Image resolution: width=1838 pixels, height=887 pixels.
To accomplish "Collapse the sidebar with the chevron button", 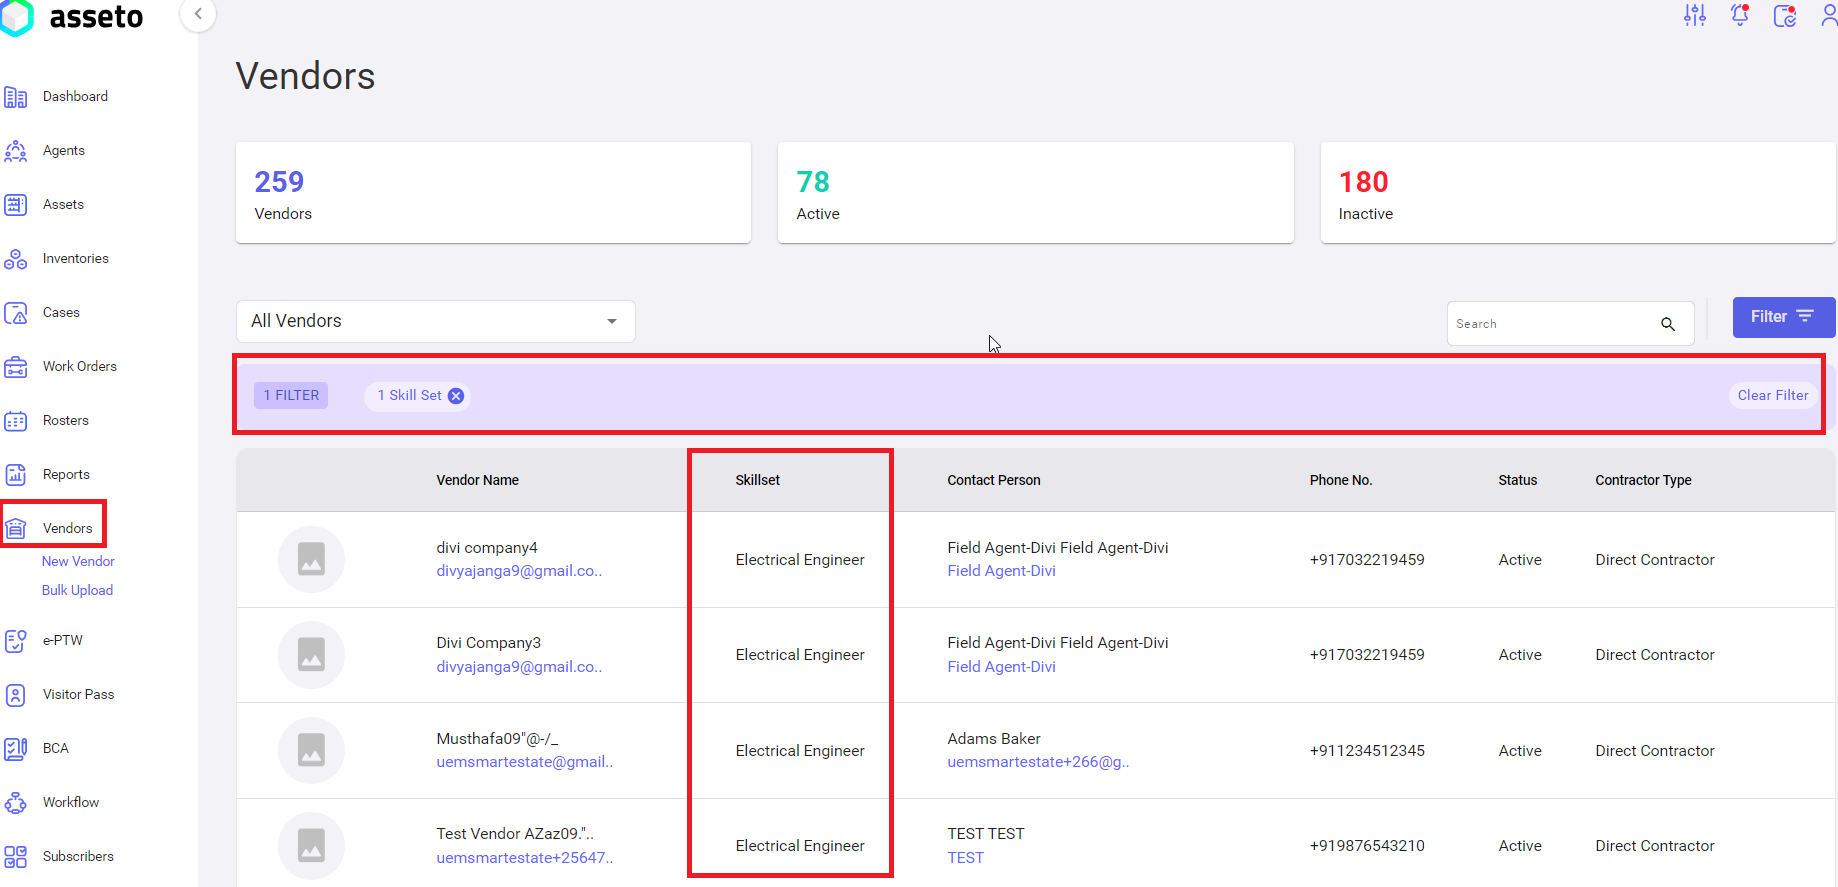I will (x=198, y=14).
